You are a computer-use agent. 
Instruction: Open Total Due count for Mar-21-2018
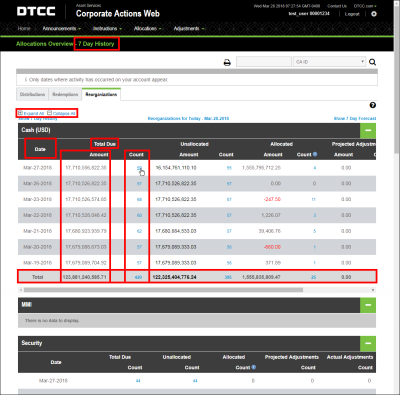coord(139,231)
